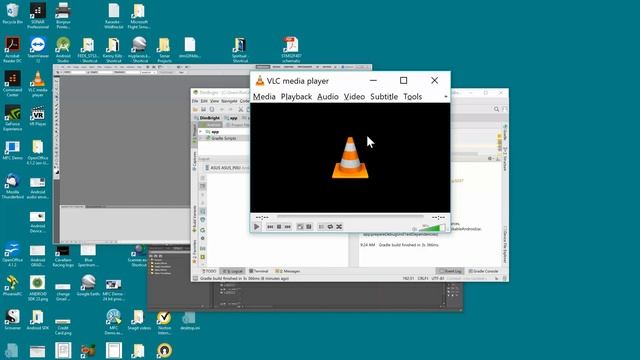The width and height of the screenshot is (640, 360).
Task: Expand the app node in Android Studio tree
Action: point(200,132)
